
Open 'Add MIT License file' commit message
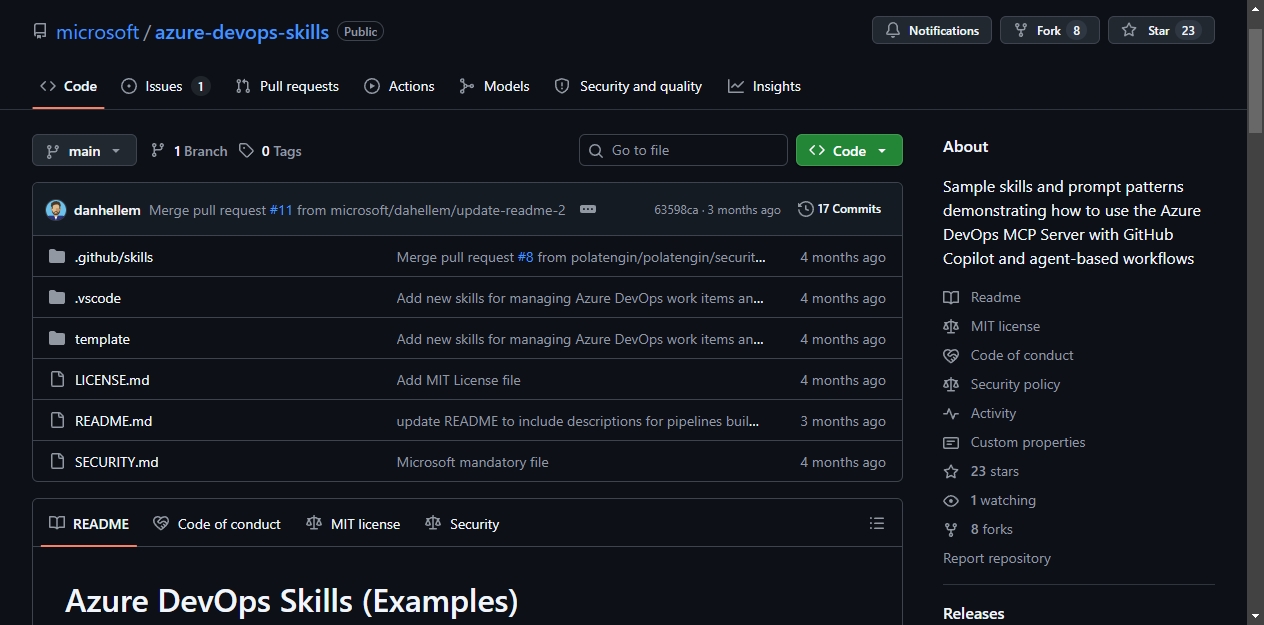point(458,380)
